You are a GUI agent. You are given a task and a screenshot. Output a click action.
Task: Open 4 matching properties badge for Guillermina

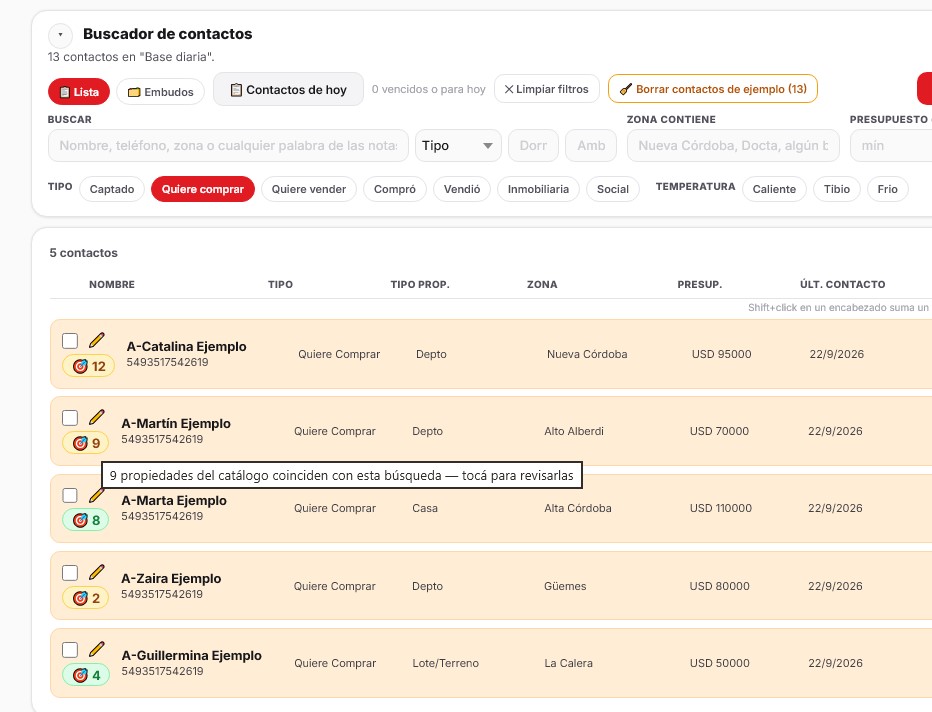pos(86,675)
